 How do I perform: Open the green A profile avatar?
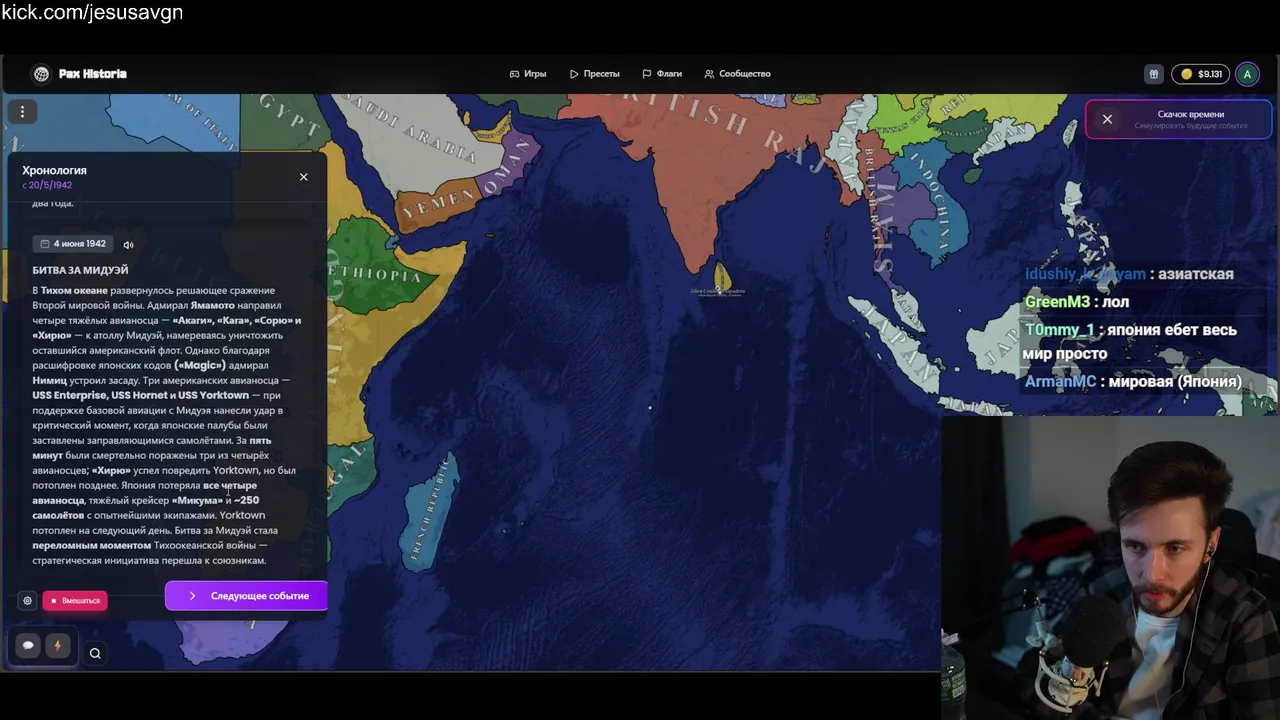pyautogui.click(x=1247, y=74)
